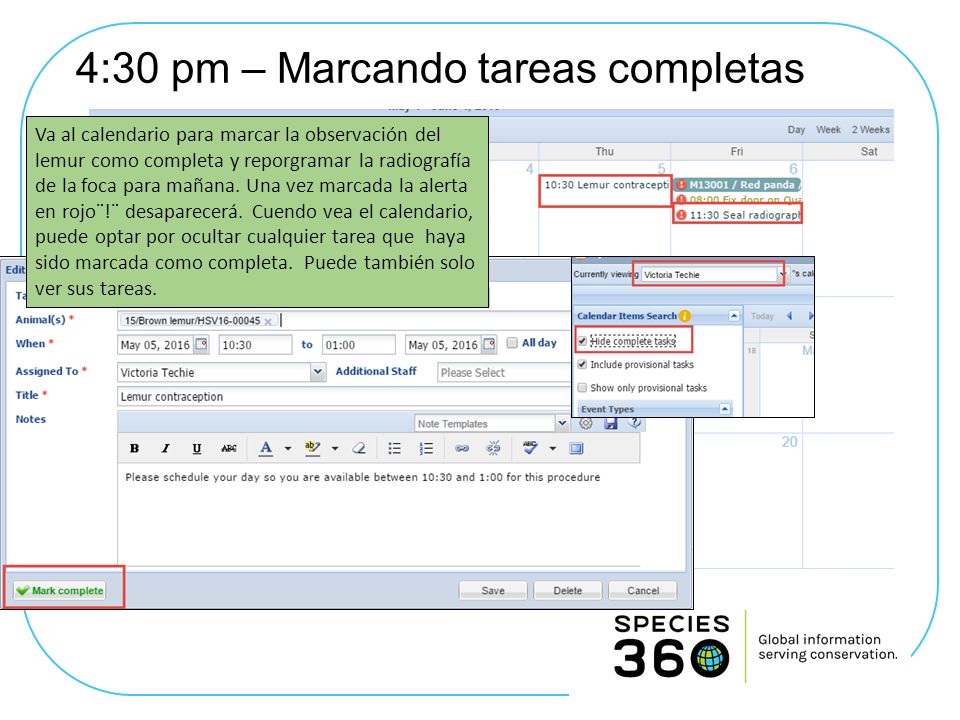Open the end date calendar picker
This screenshot has height=720, width=960.
point(489,344)
